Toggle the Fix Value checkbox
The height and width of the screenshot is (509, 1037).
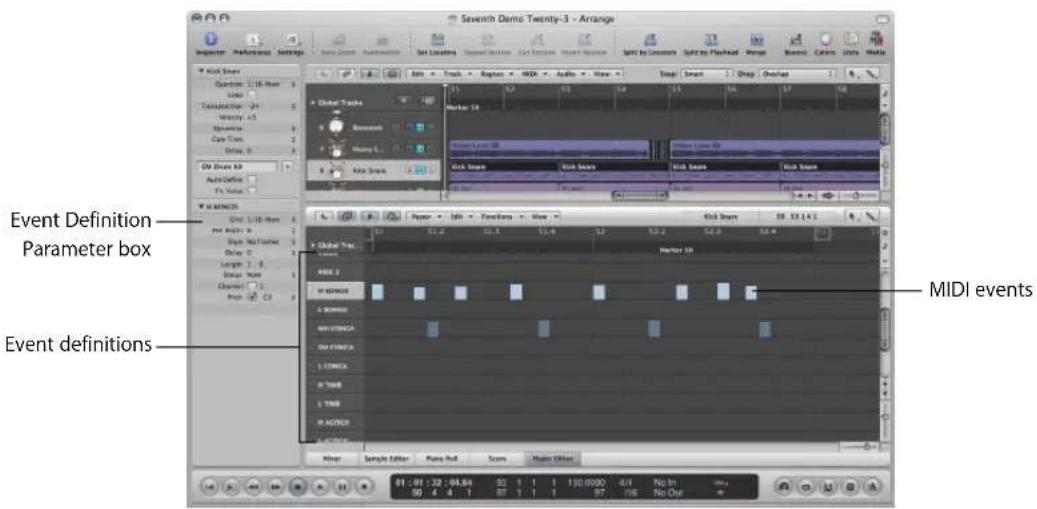click(x=251, y=190)
